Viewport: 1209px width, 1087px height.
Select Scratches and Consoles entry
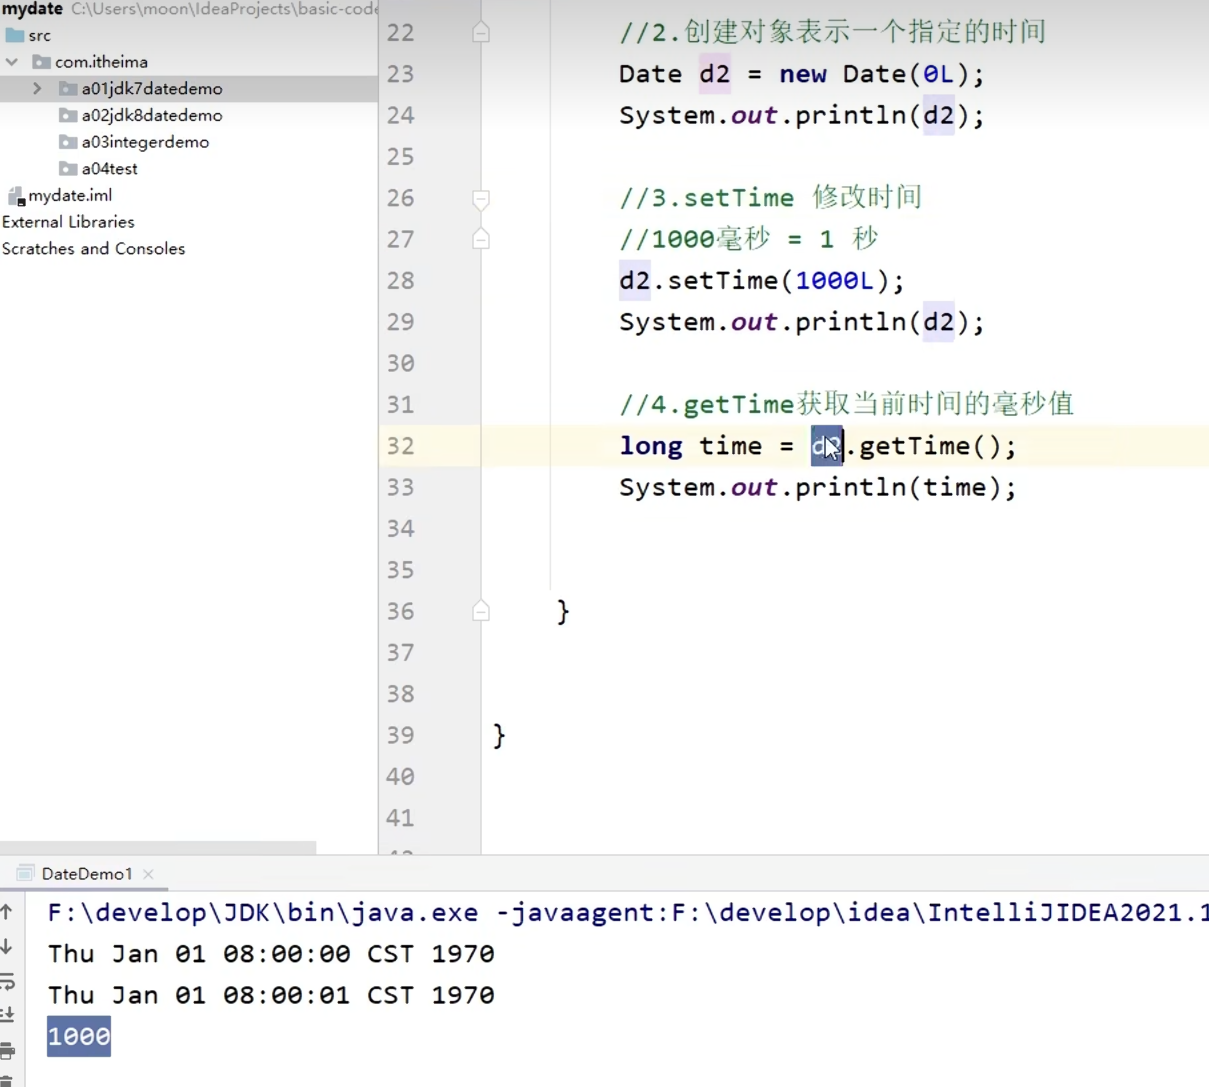(93, 249)
